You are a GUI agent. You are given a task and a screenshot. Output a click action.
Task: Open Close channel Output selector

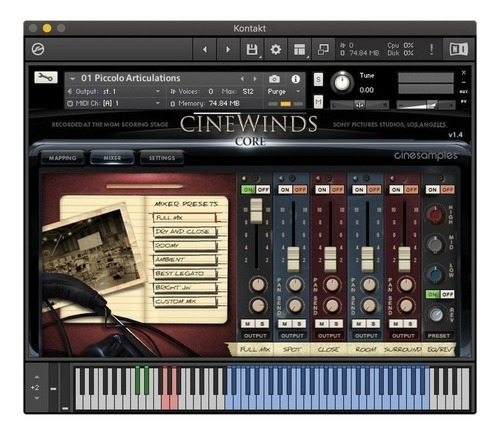(329, 336)
